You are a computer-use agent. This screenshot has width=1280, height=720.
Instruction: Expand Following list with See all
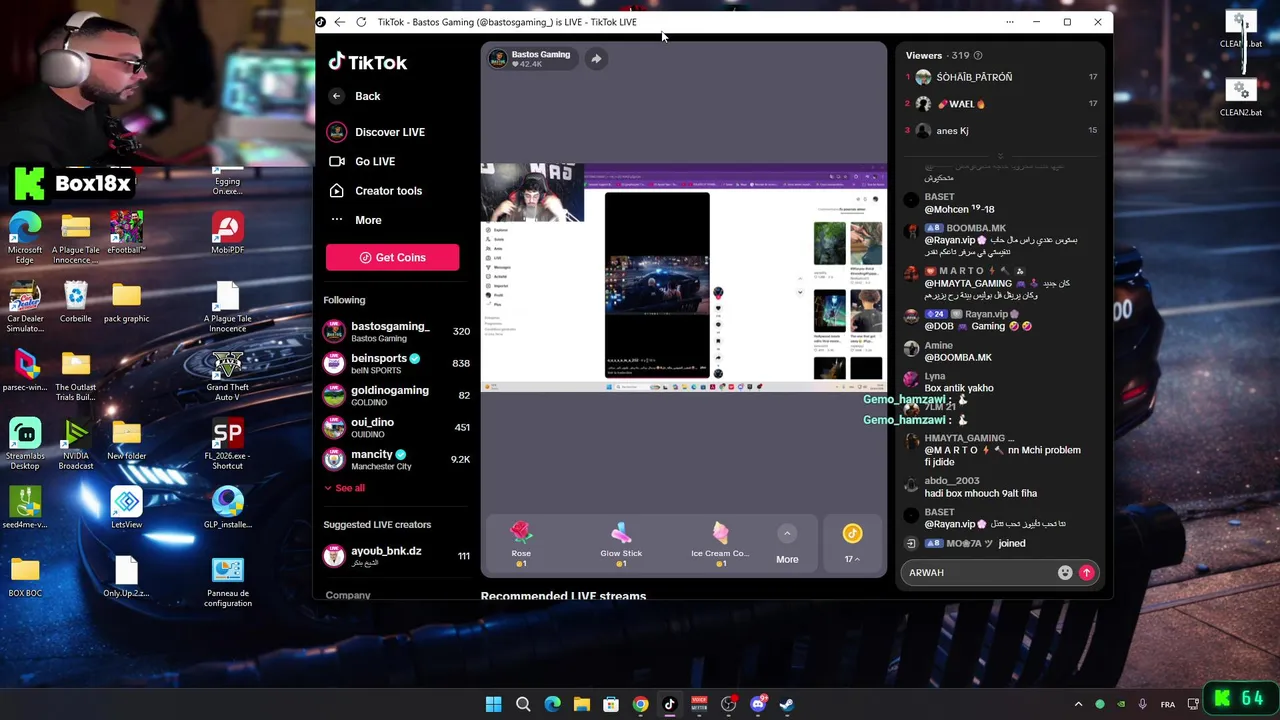(344, 488)
